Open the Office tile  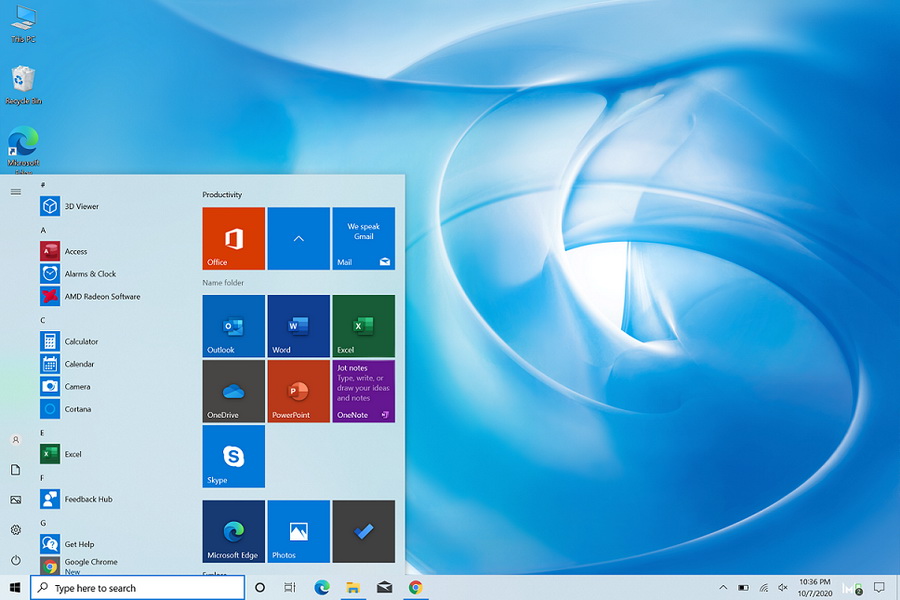click(x=233, y=238)
